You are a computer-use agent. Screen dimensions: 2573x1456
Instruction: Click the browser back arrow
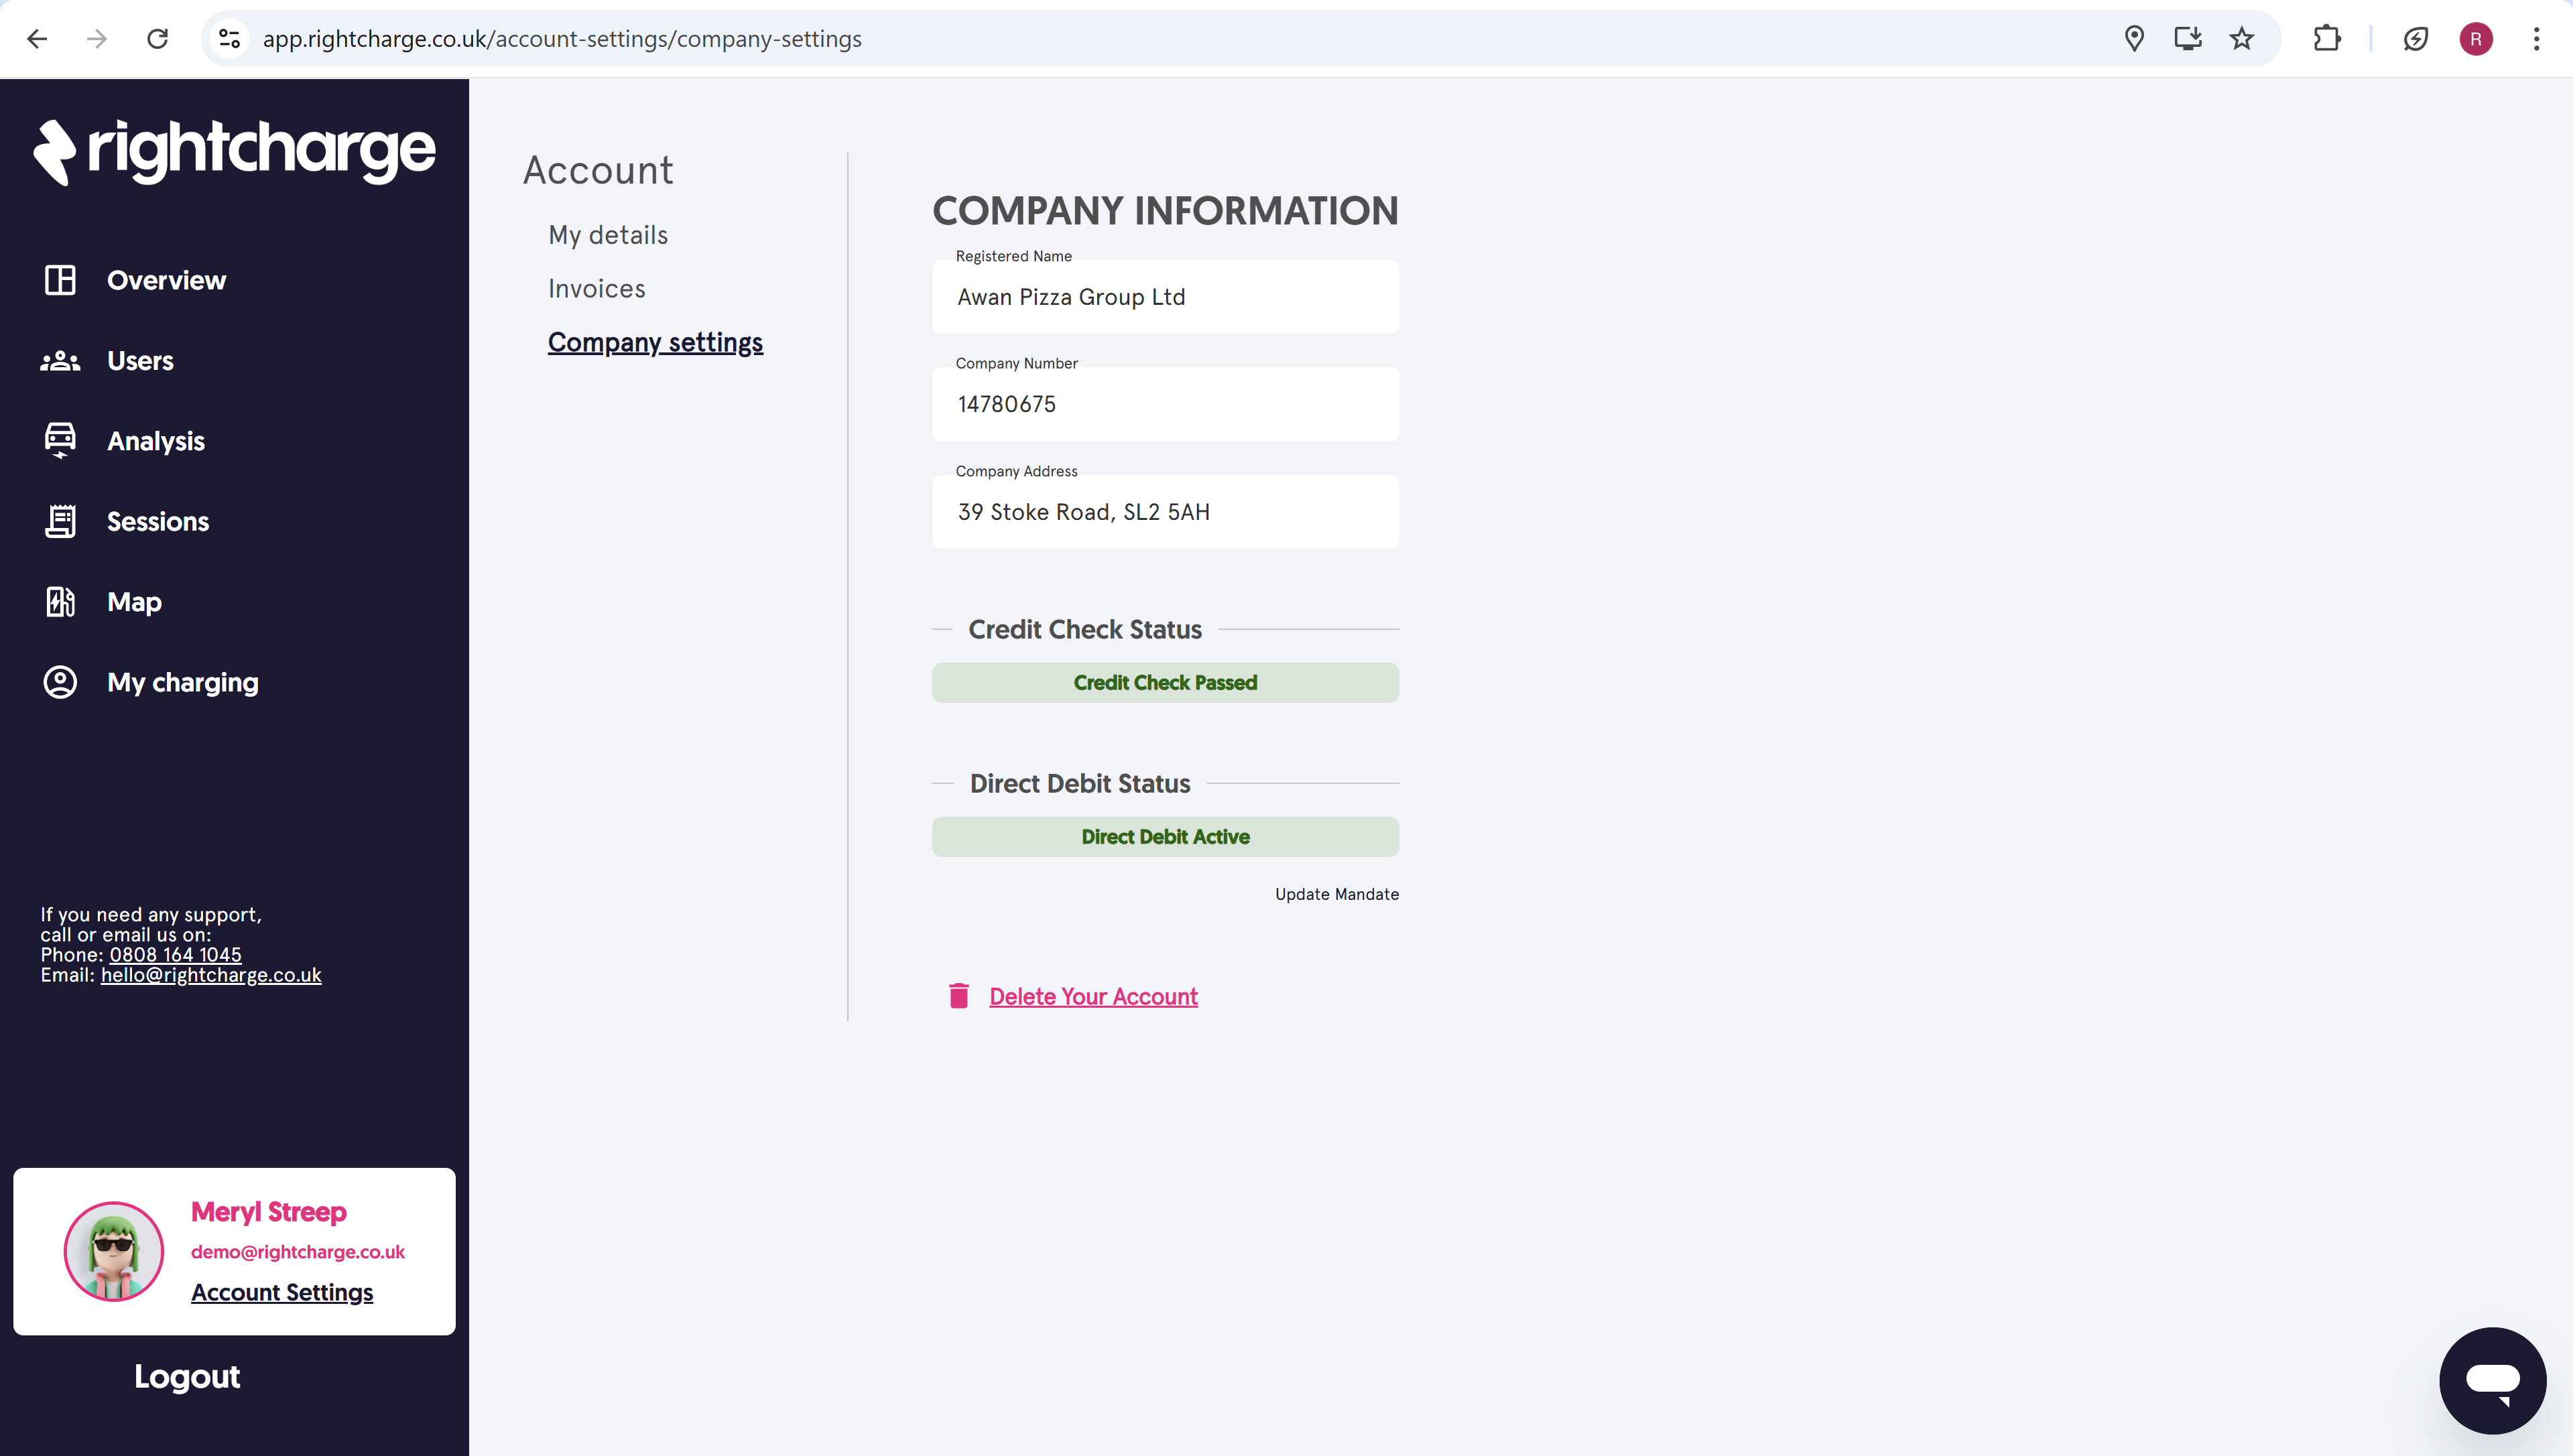(x=37, y=39)
